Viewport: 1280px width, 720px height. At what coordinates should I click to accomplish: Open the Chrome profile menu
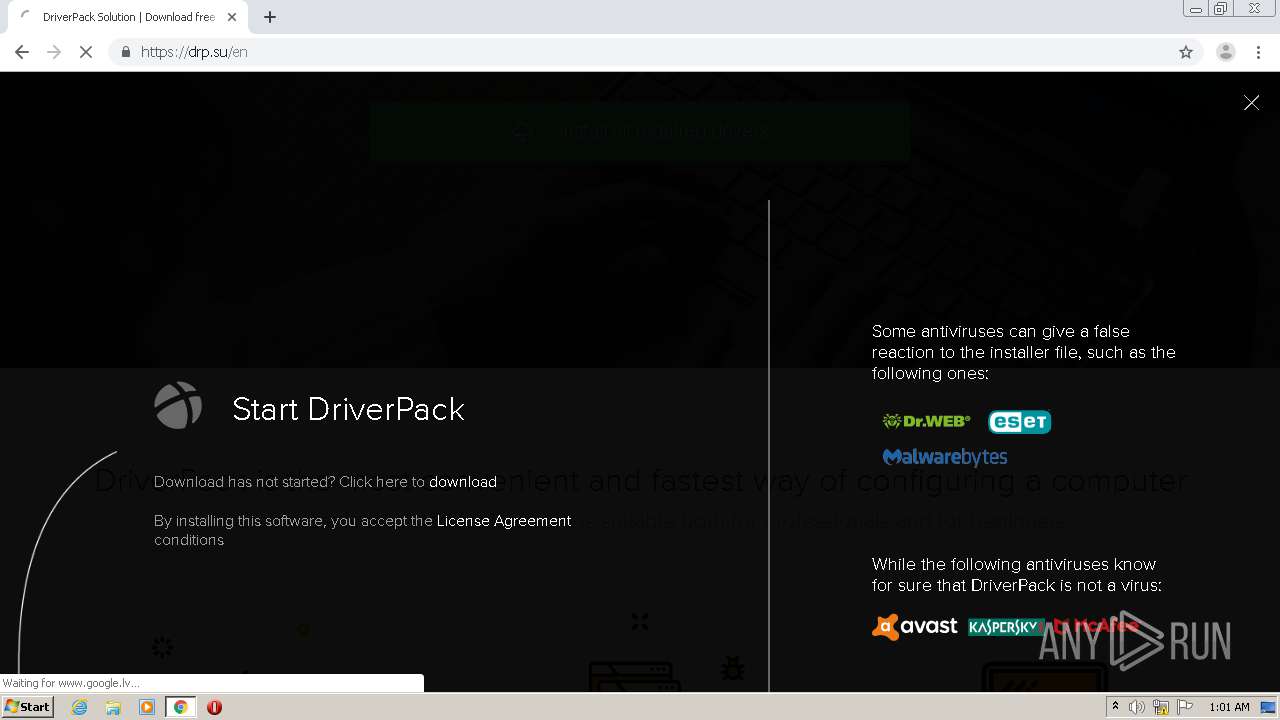1226,52
